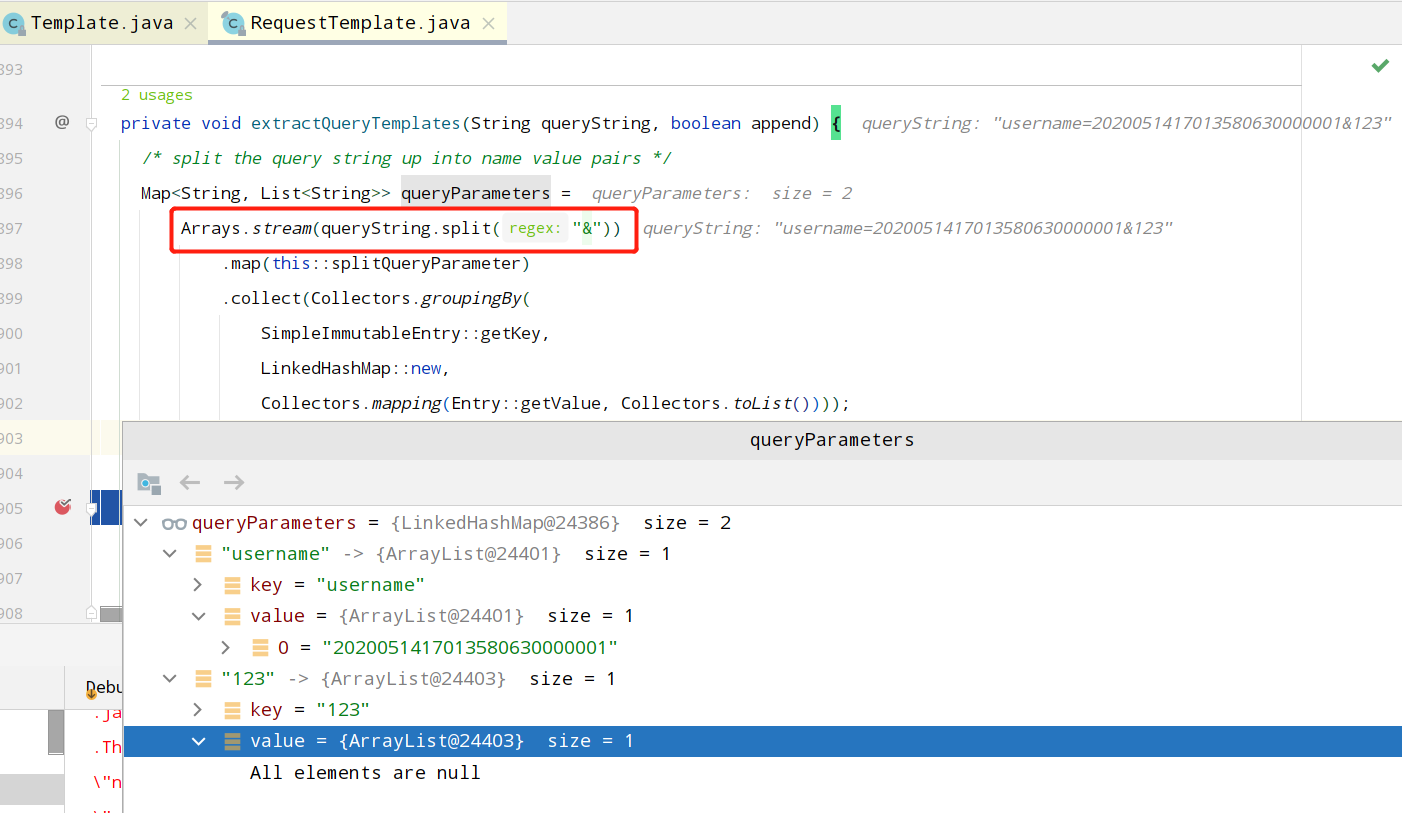
Task: Click the field icon next to key = "123"
Action: click(232, 709)
